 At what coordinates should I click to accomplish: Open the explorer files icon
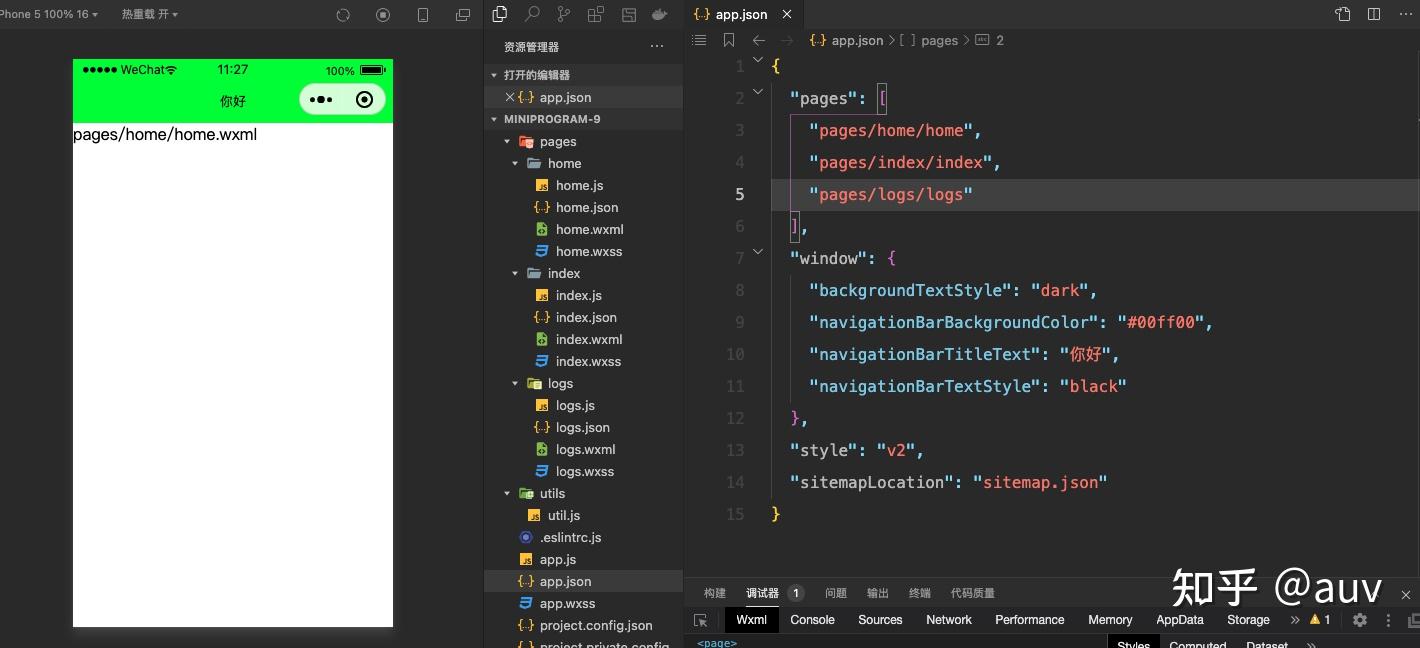tap(500, 14)
